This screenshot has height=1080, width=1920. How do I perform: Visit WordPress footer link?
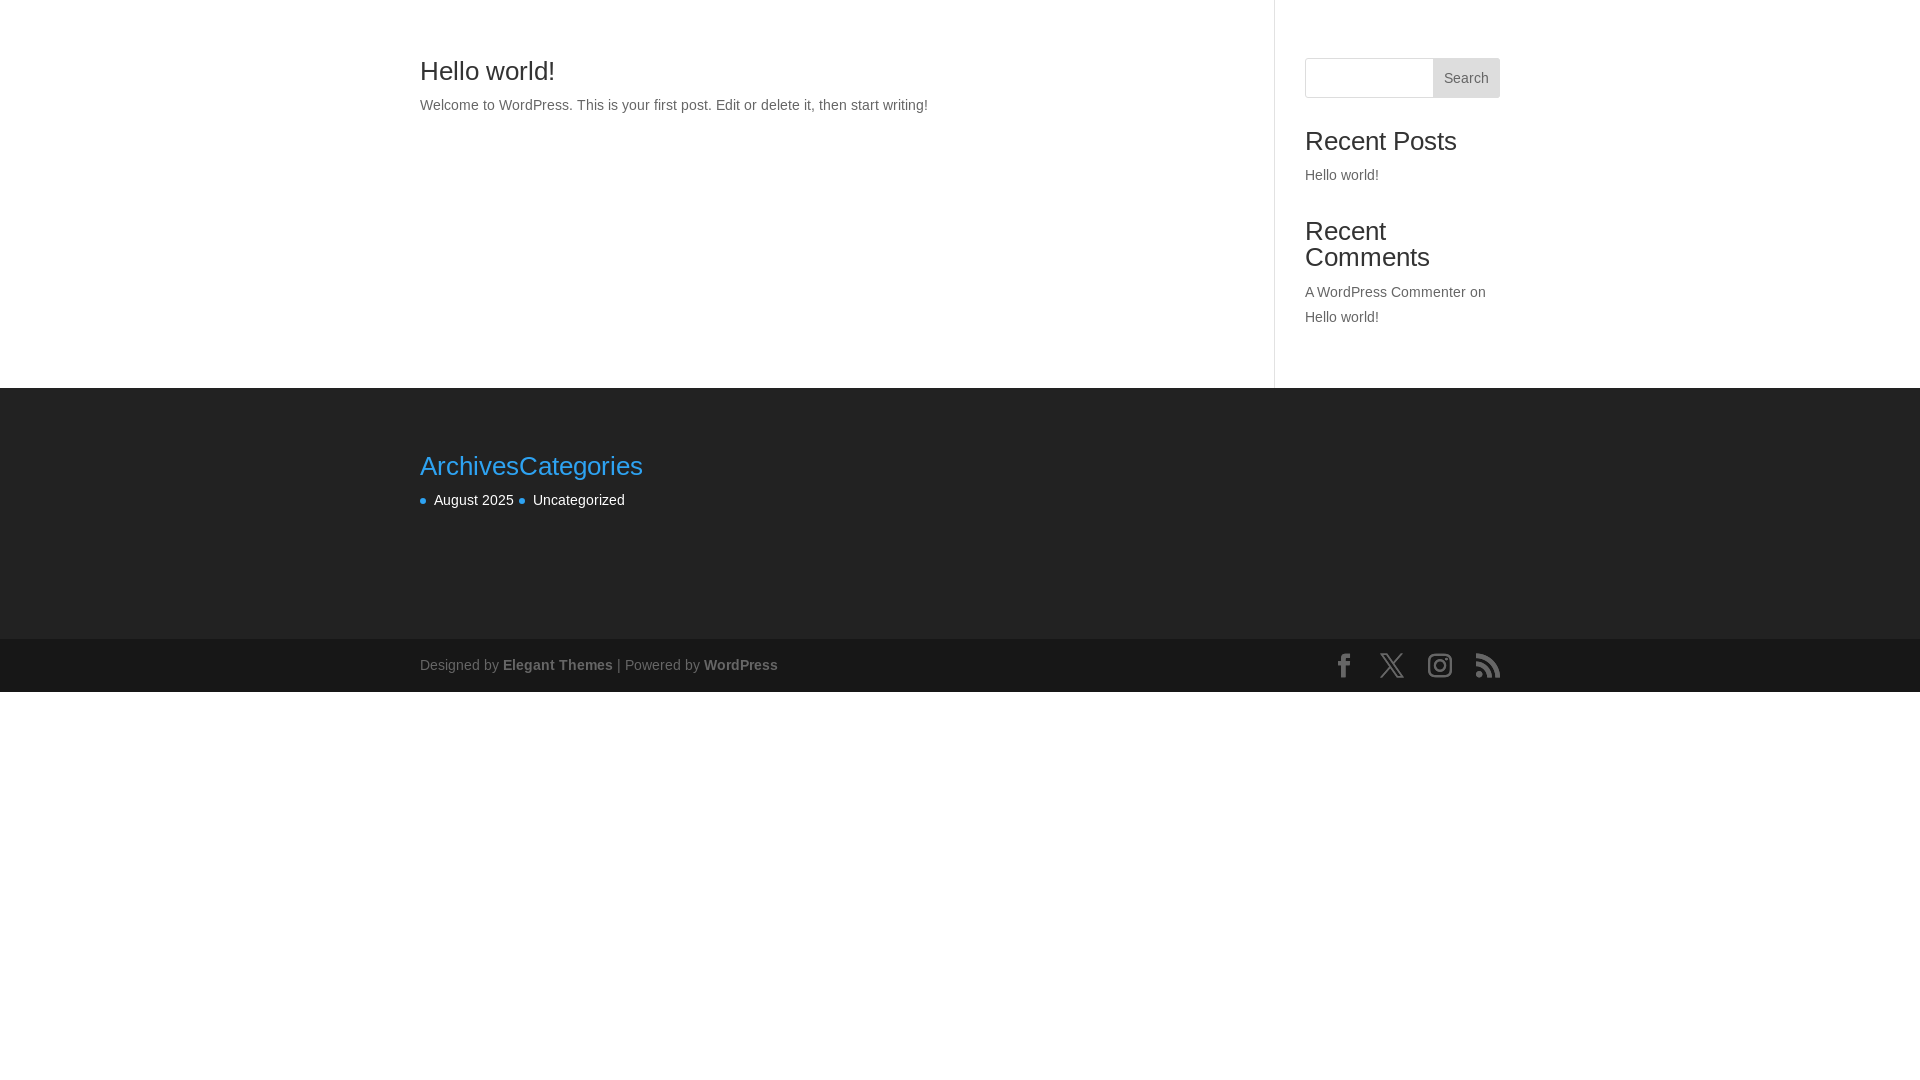(x=741, y=665)
